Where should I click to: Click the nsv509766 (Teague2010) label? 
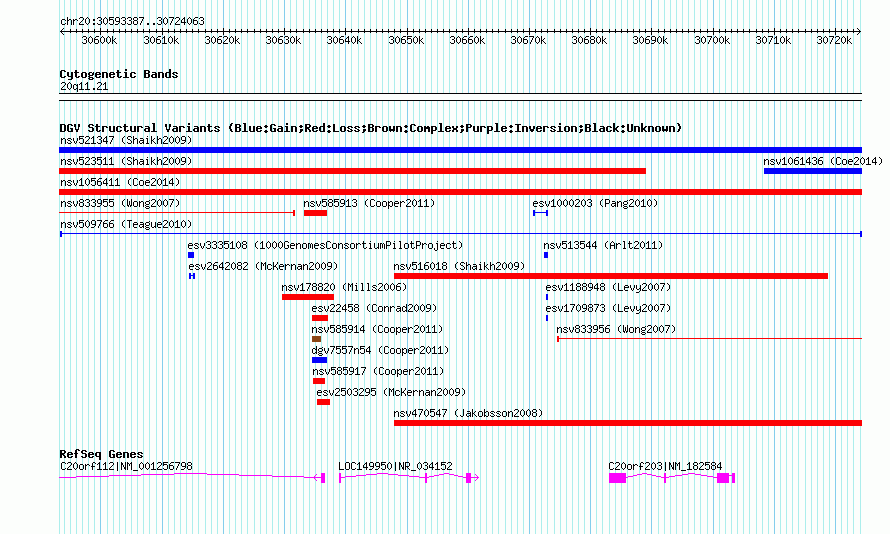pos(126,224)
